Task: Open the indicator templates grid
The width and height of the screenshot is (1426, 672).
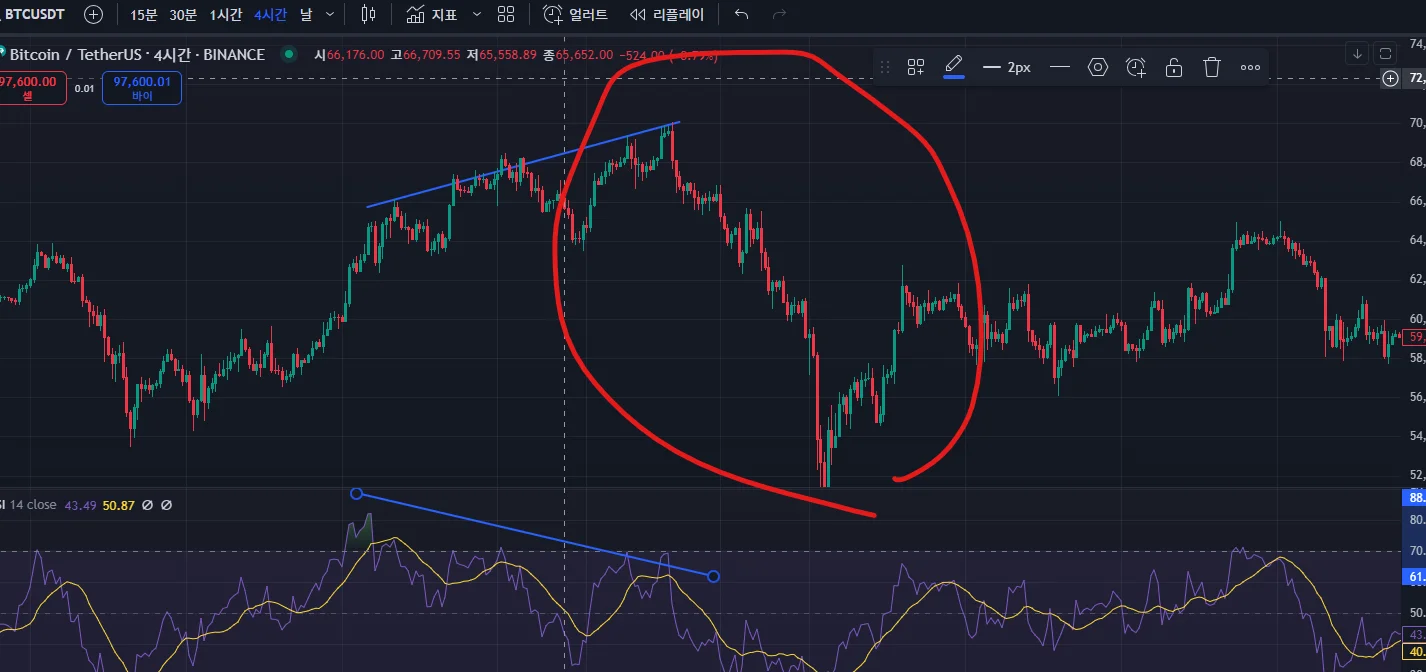Action: (506, 14)
